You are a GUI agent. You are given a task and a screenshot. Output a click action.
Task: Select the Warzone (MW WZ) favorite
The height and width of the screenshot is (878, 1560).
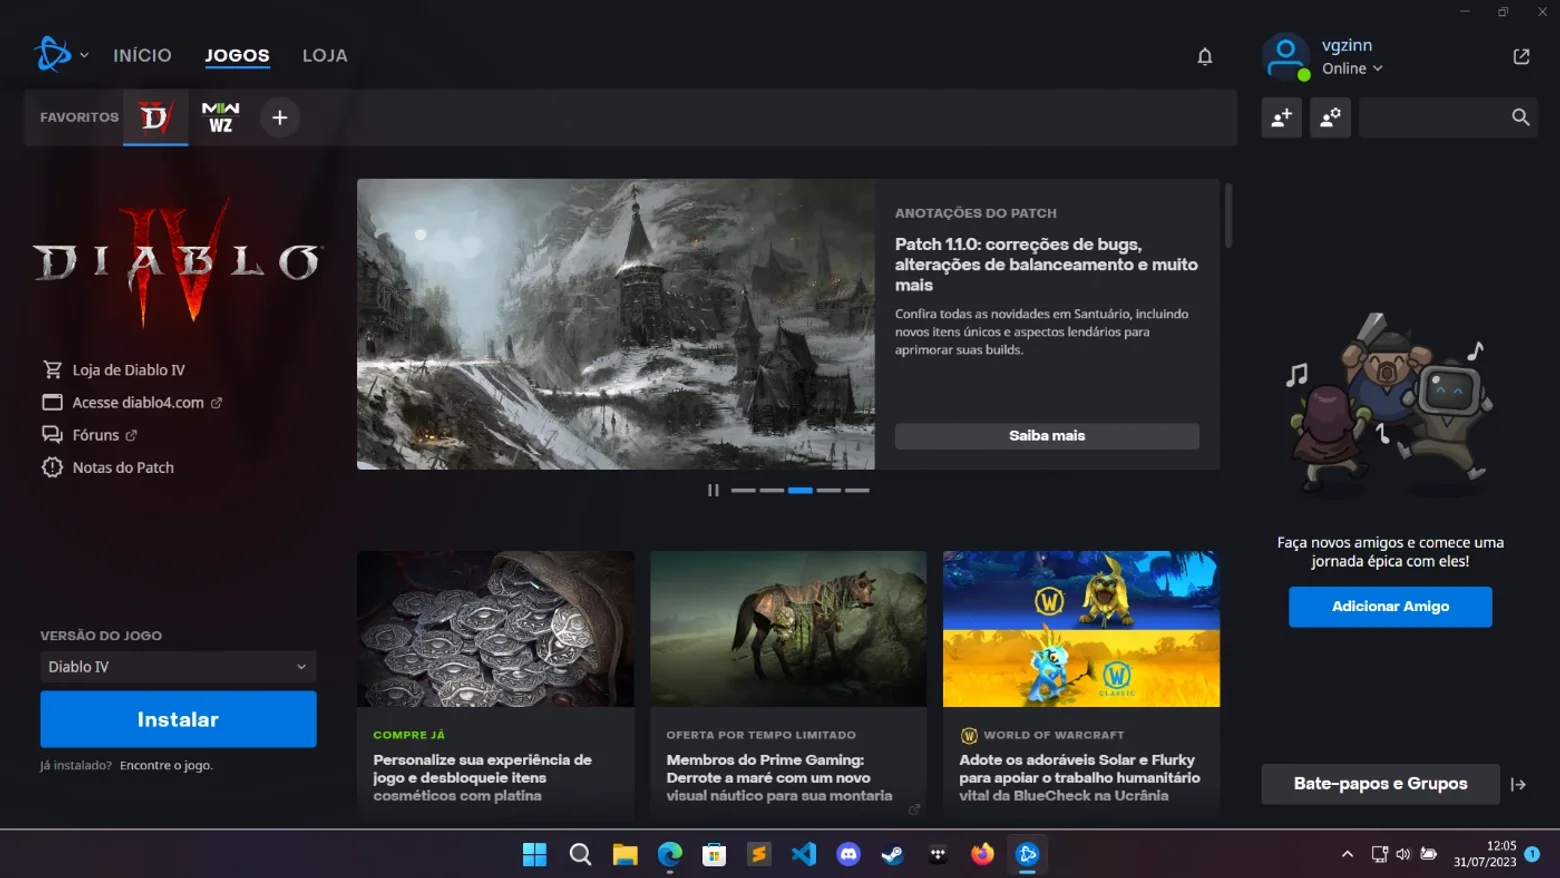coord(220,117)
